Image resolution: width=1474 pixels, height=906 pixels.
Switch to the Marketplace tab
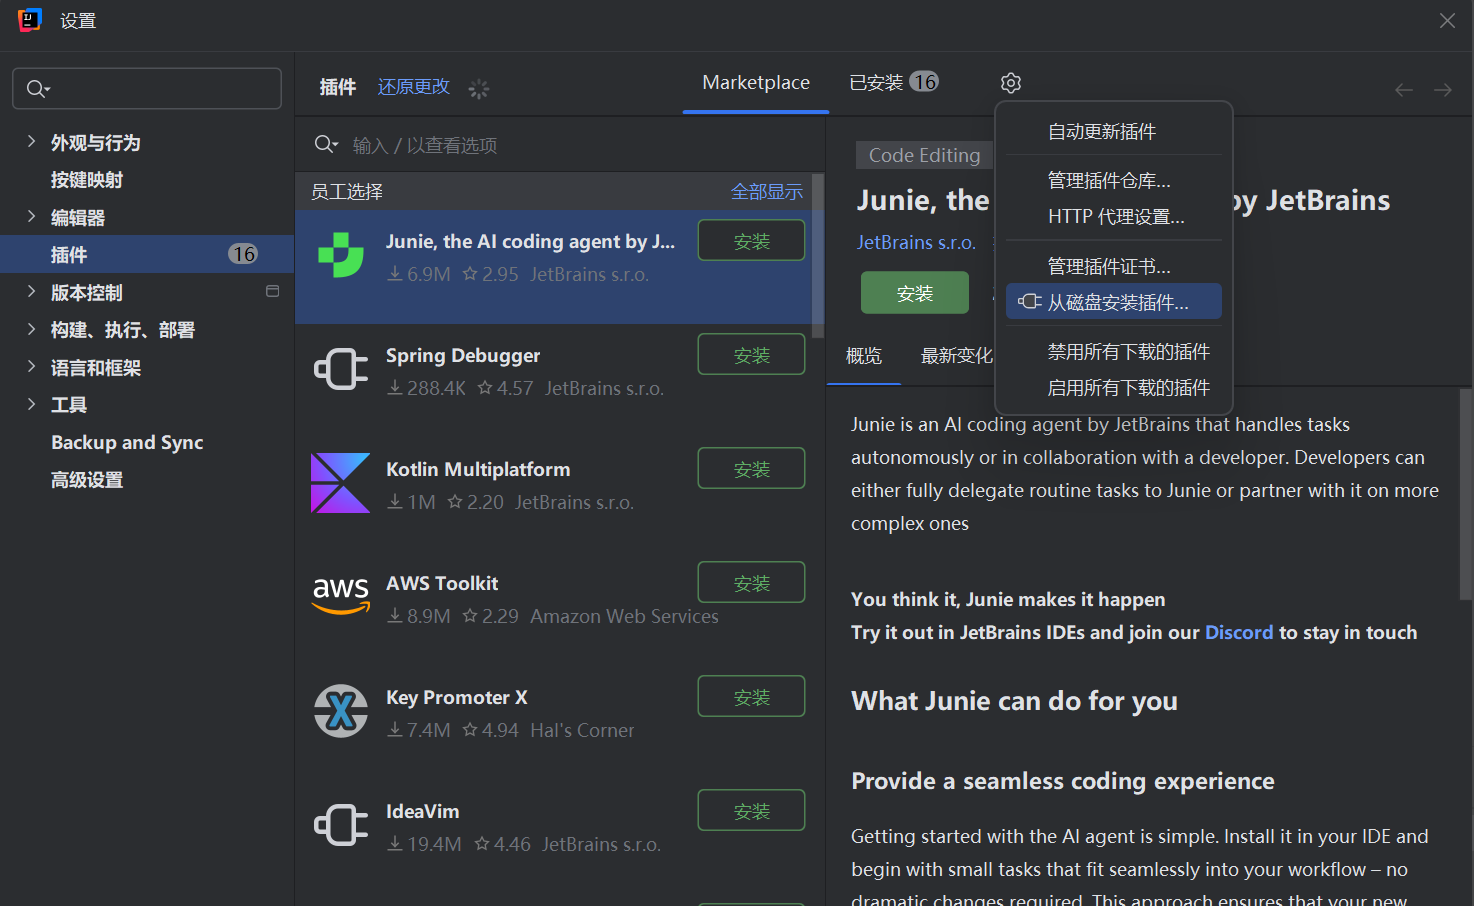[x=756, y=83]
